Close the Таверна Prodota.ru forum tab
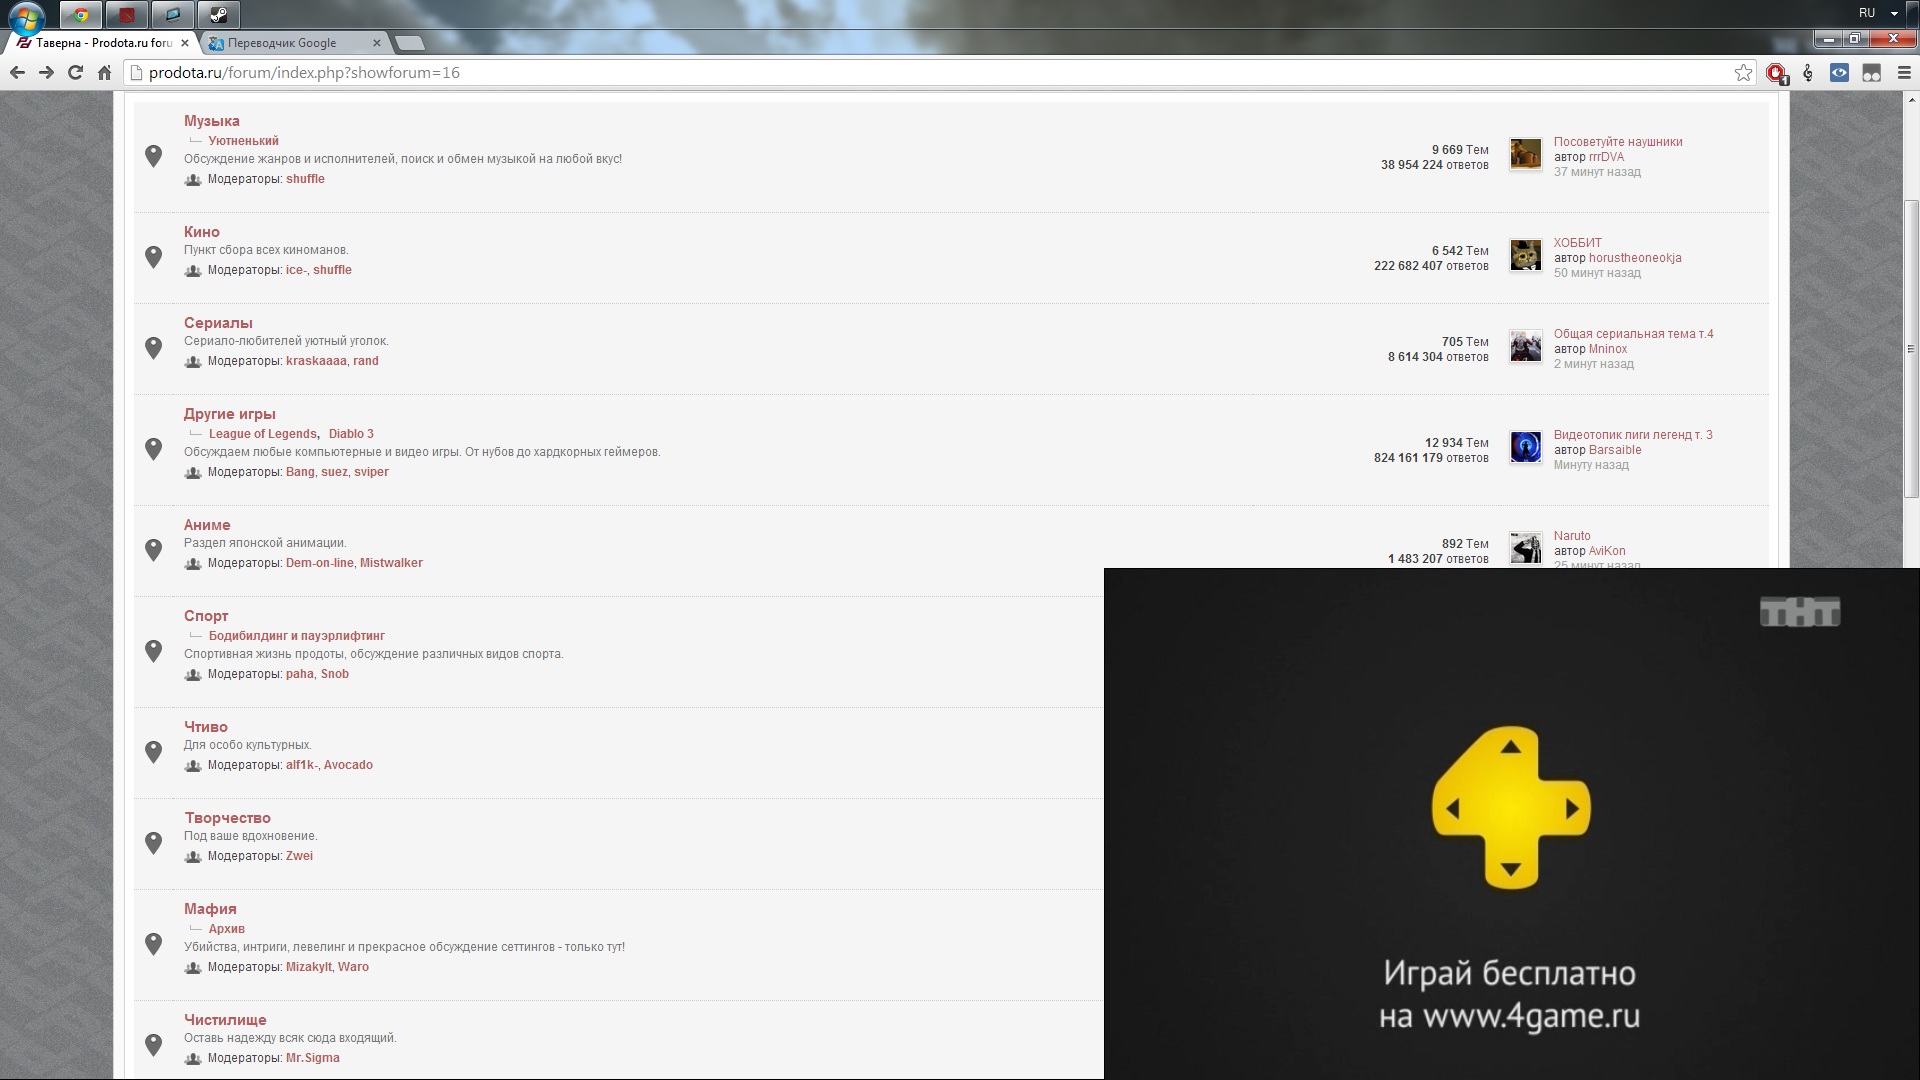Viewport: 1920px width, 1080px height. pos(185,43)
